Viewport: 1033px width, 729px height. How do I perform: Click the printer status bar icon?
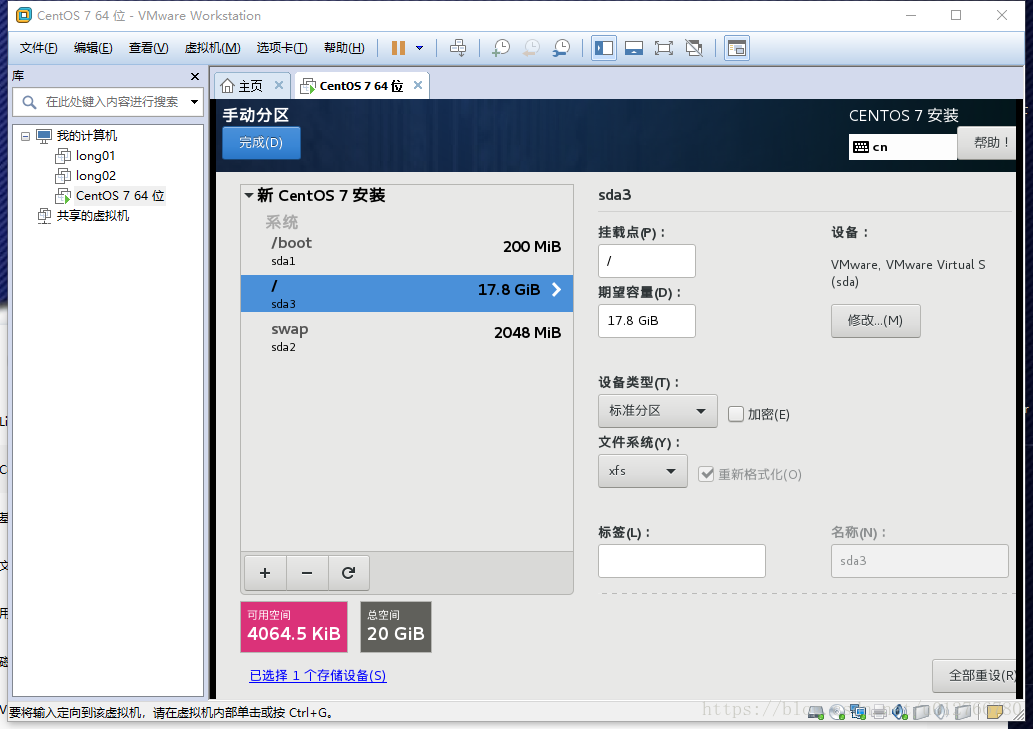pos(879,712)
